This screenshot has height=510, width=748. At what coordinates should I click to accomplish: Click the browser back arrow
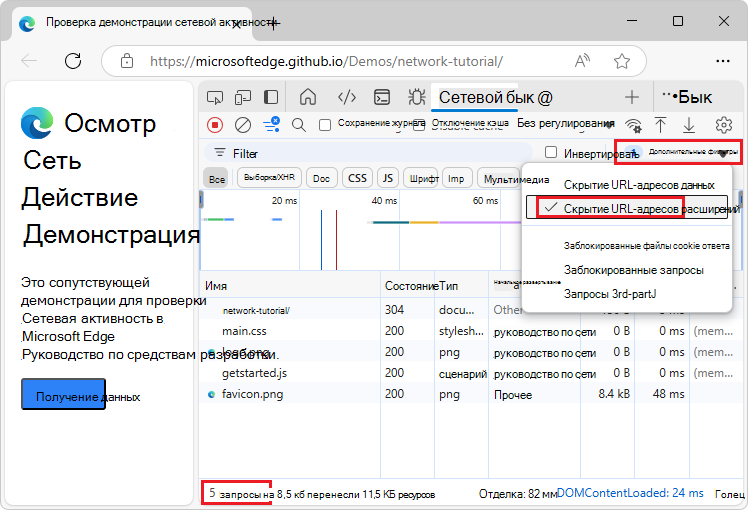point(29,61)
